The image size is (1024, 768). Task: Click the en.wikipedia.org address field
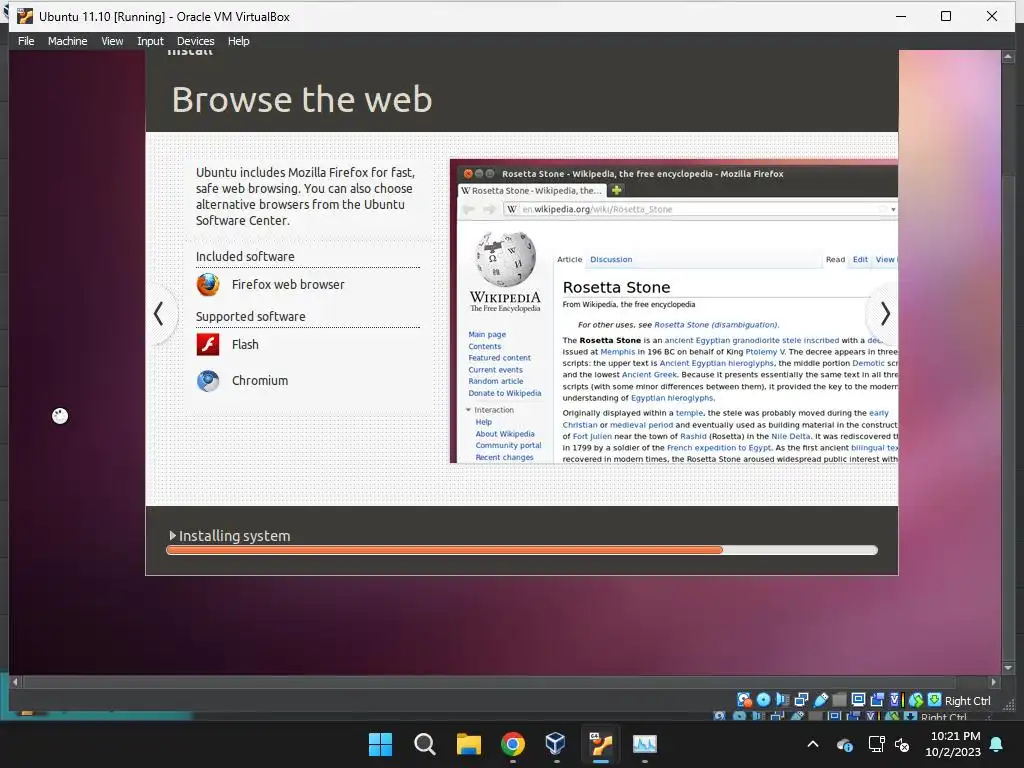coord(699,209)
